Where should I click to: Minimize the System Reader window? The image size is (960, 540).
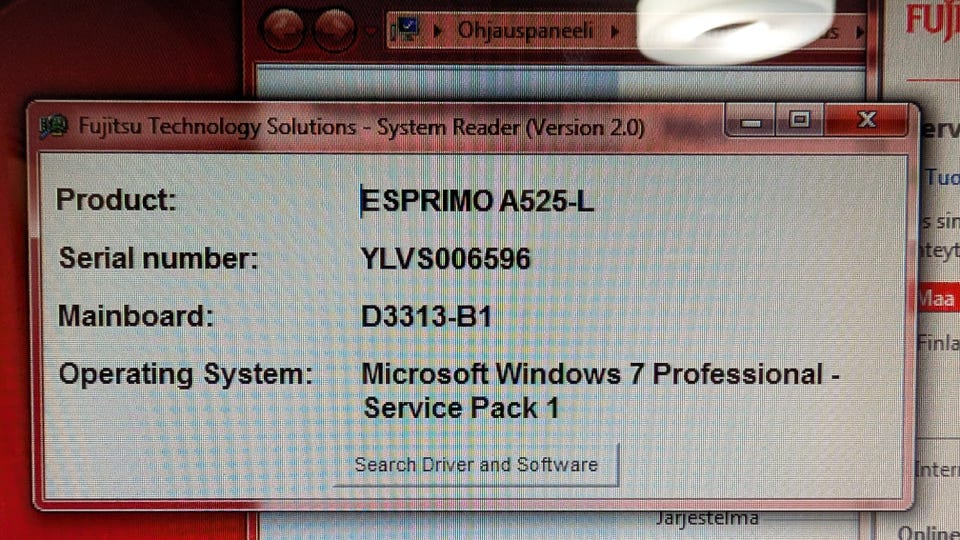[x=751, y=121]
